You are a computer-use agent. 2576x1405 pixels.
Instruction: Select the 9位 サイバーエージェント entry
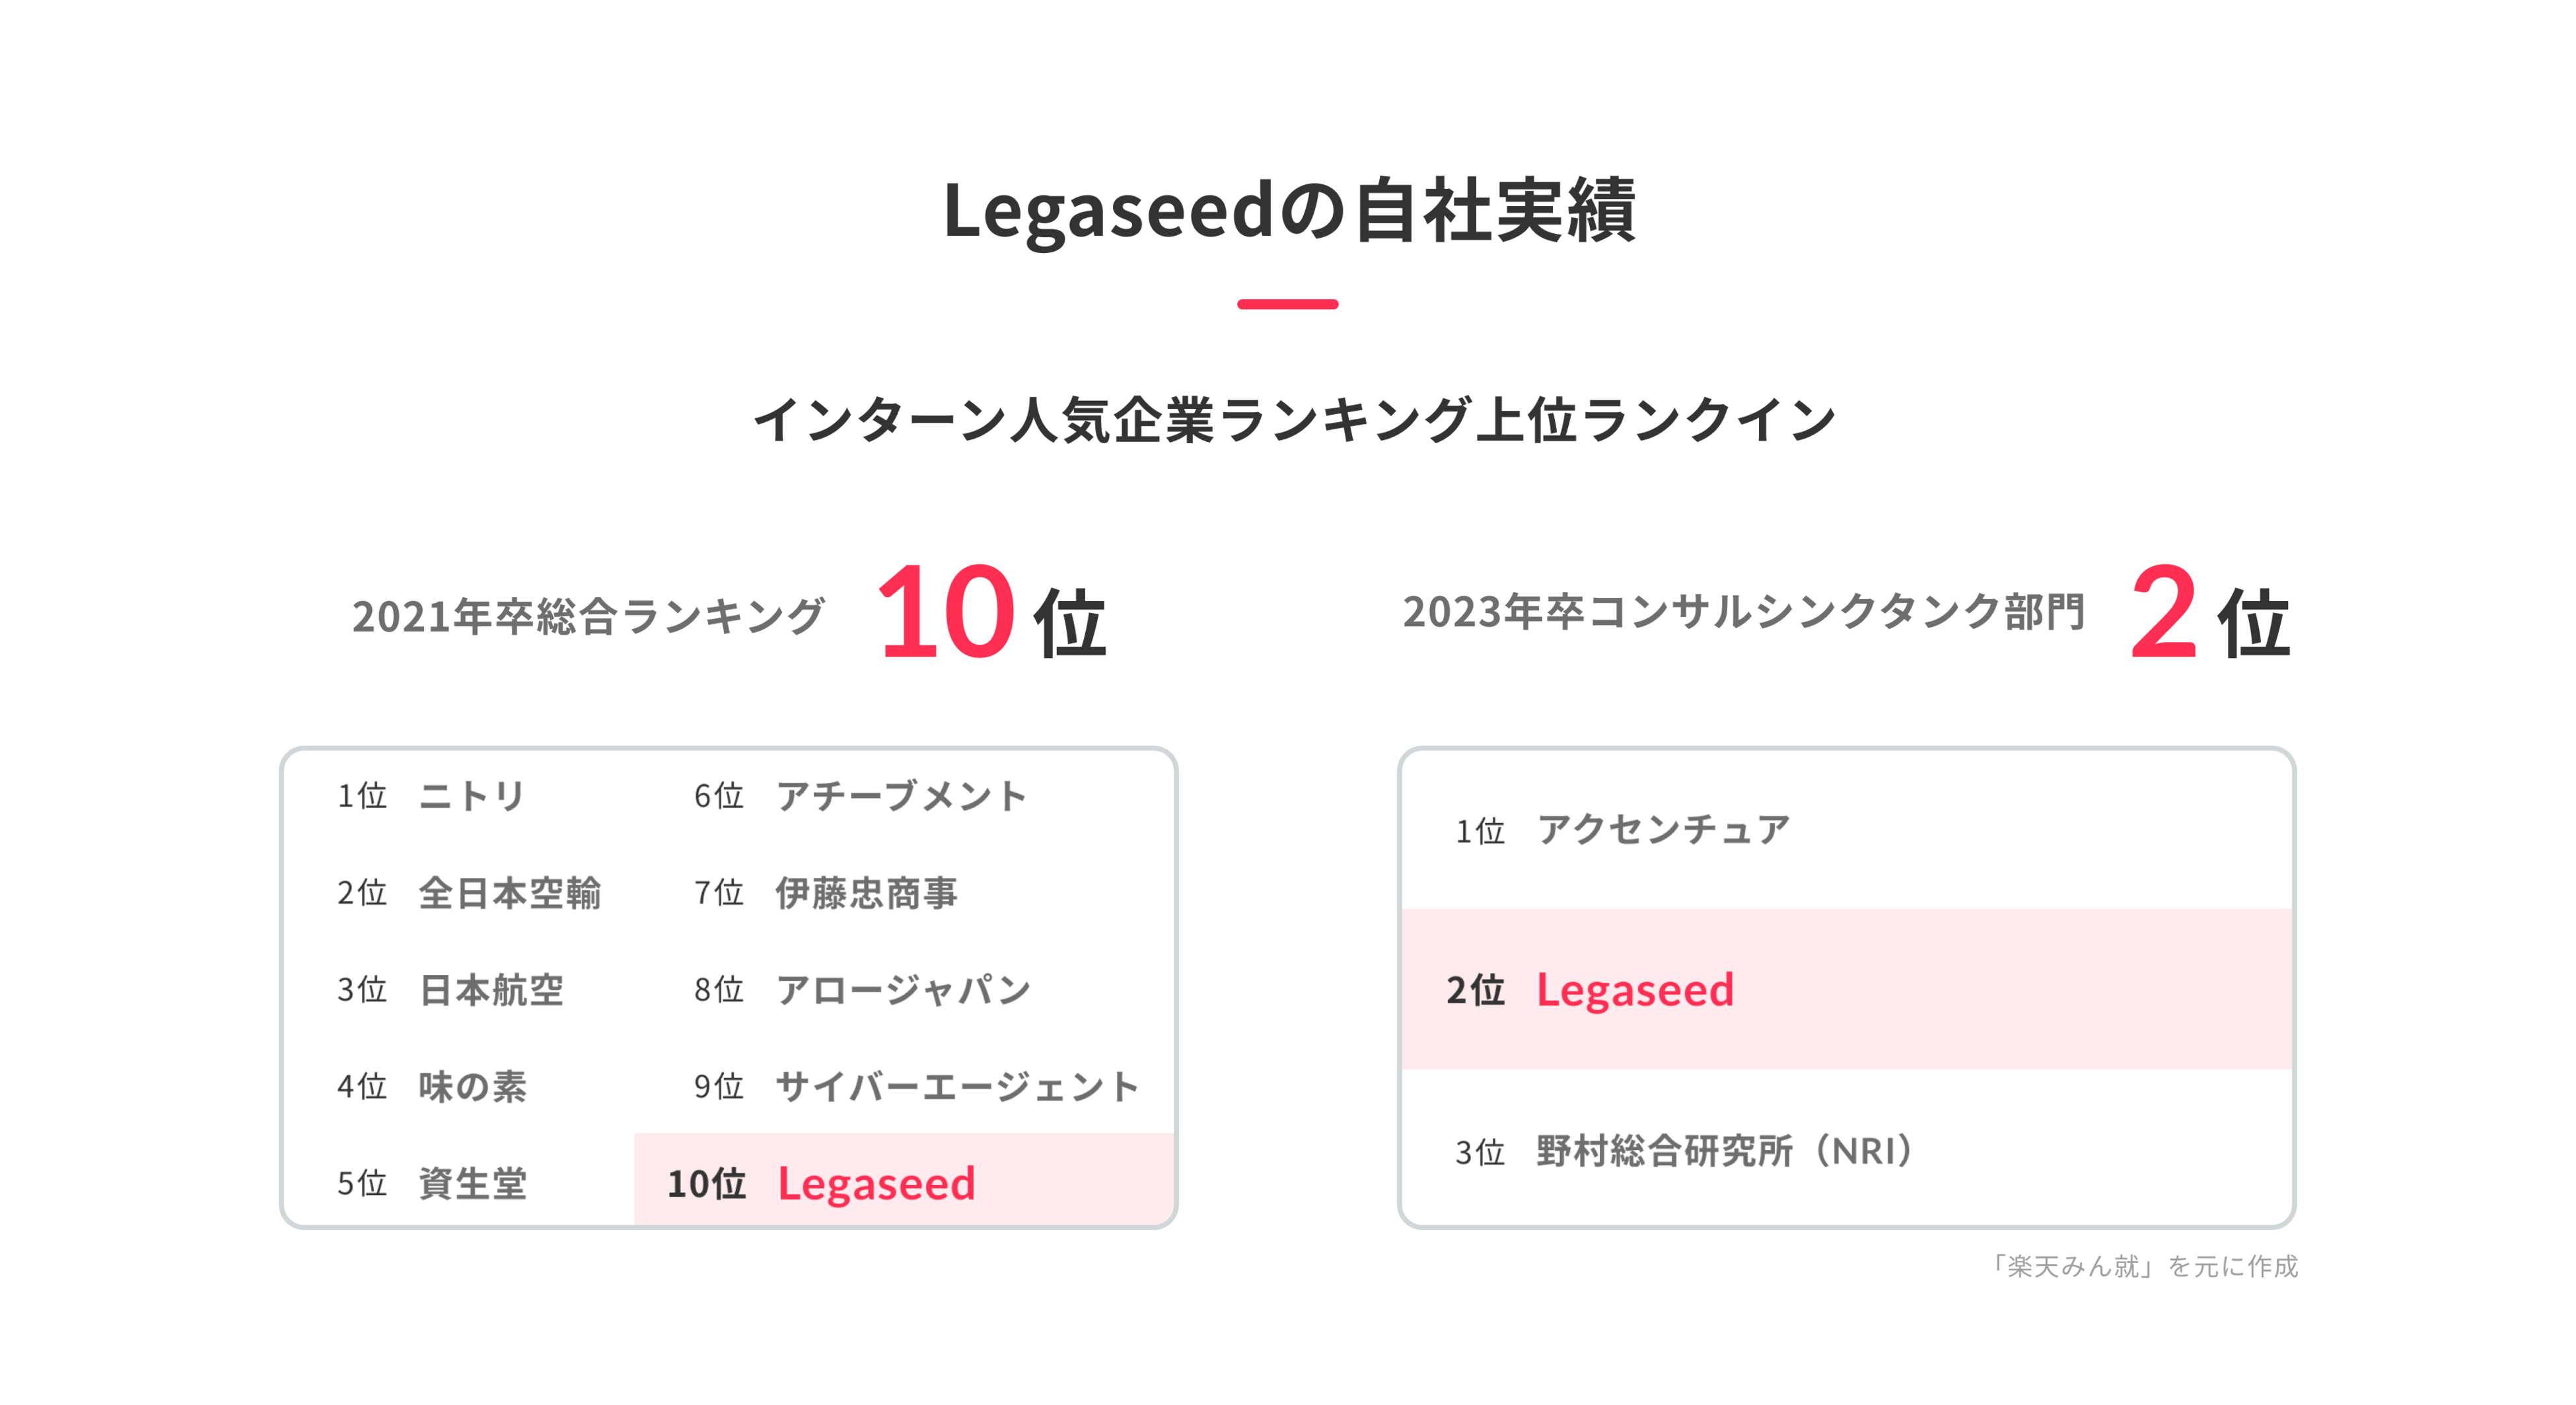[x=916, y=1086]
